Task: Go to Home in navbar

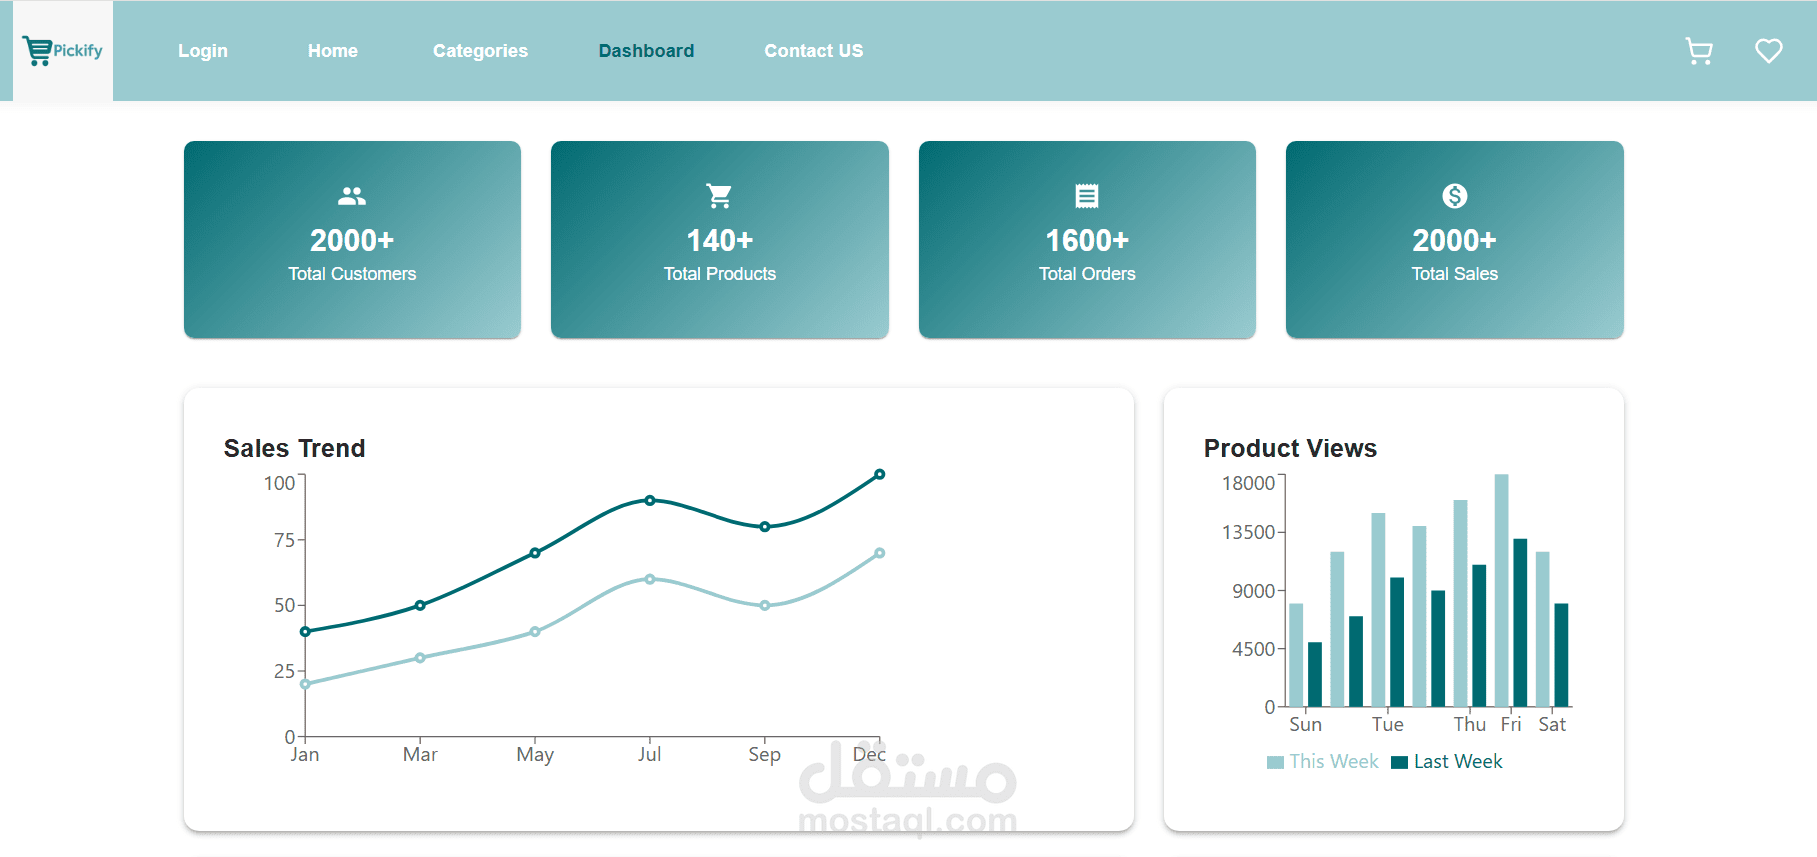Action: 333,51
